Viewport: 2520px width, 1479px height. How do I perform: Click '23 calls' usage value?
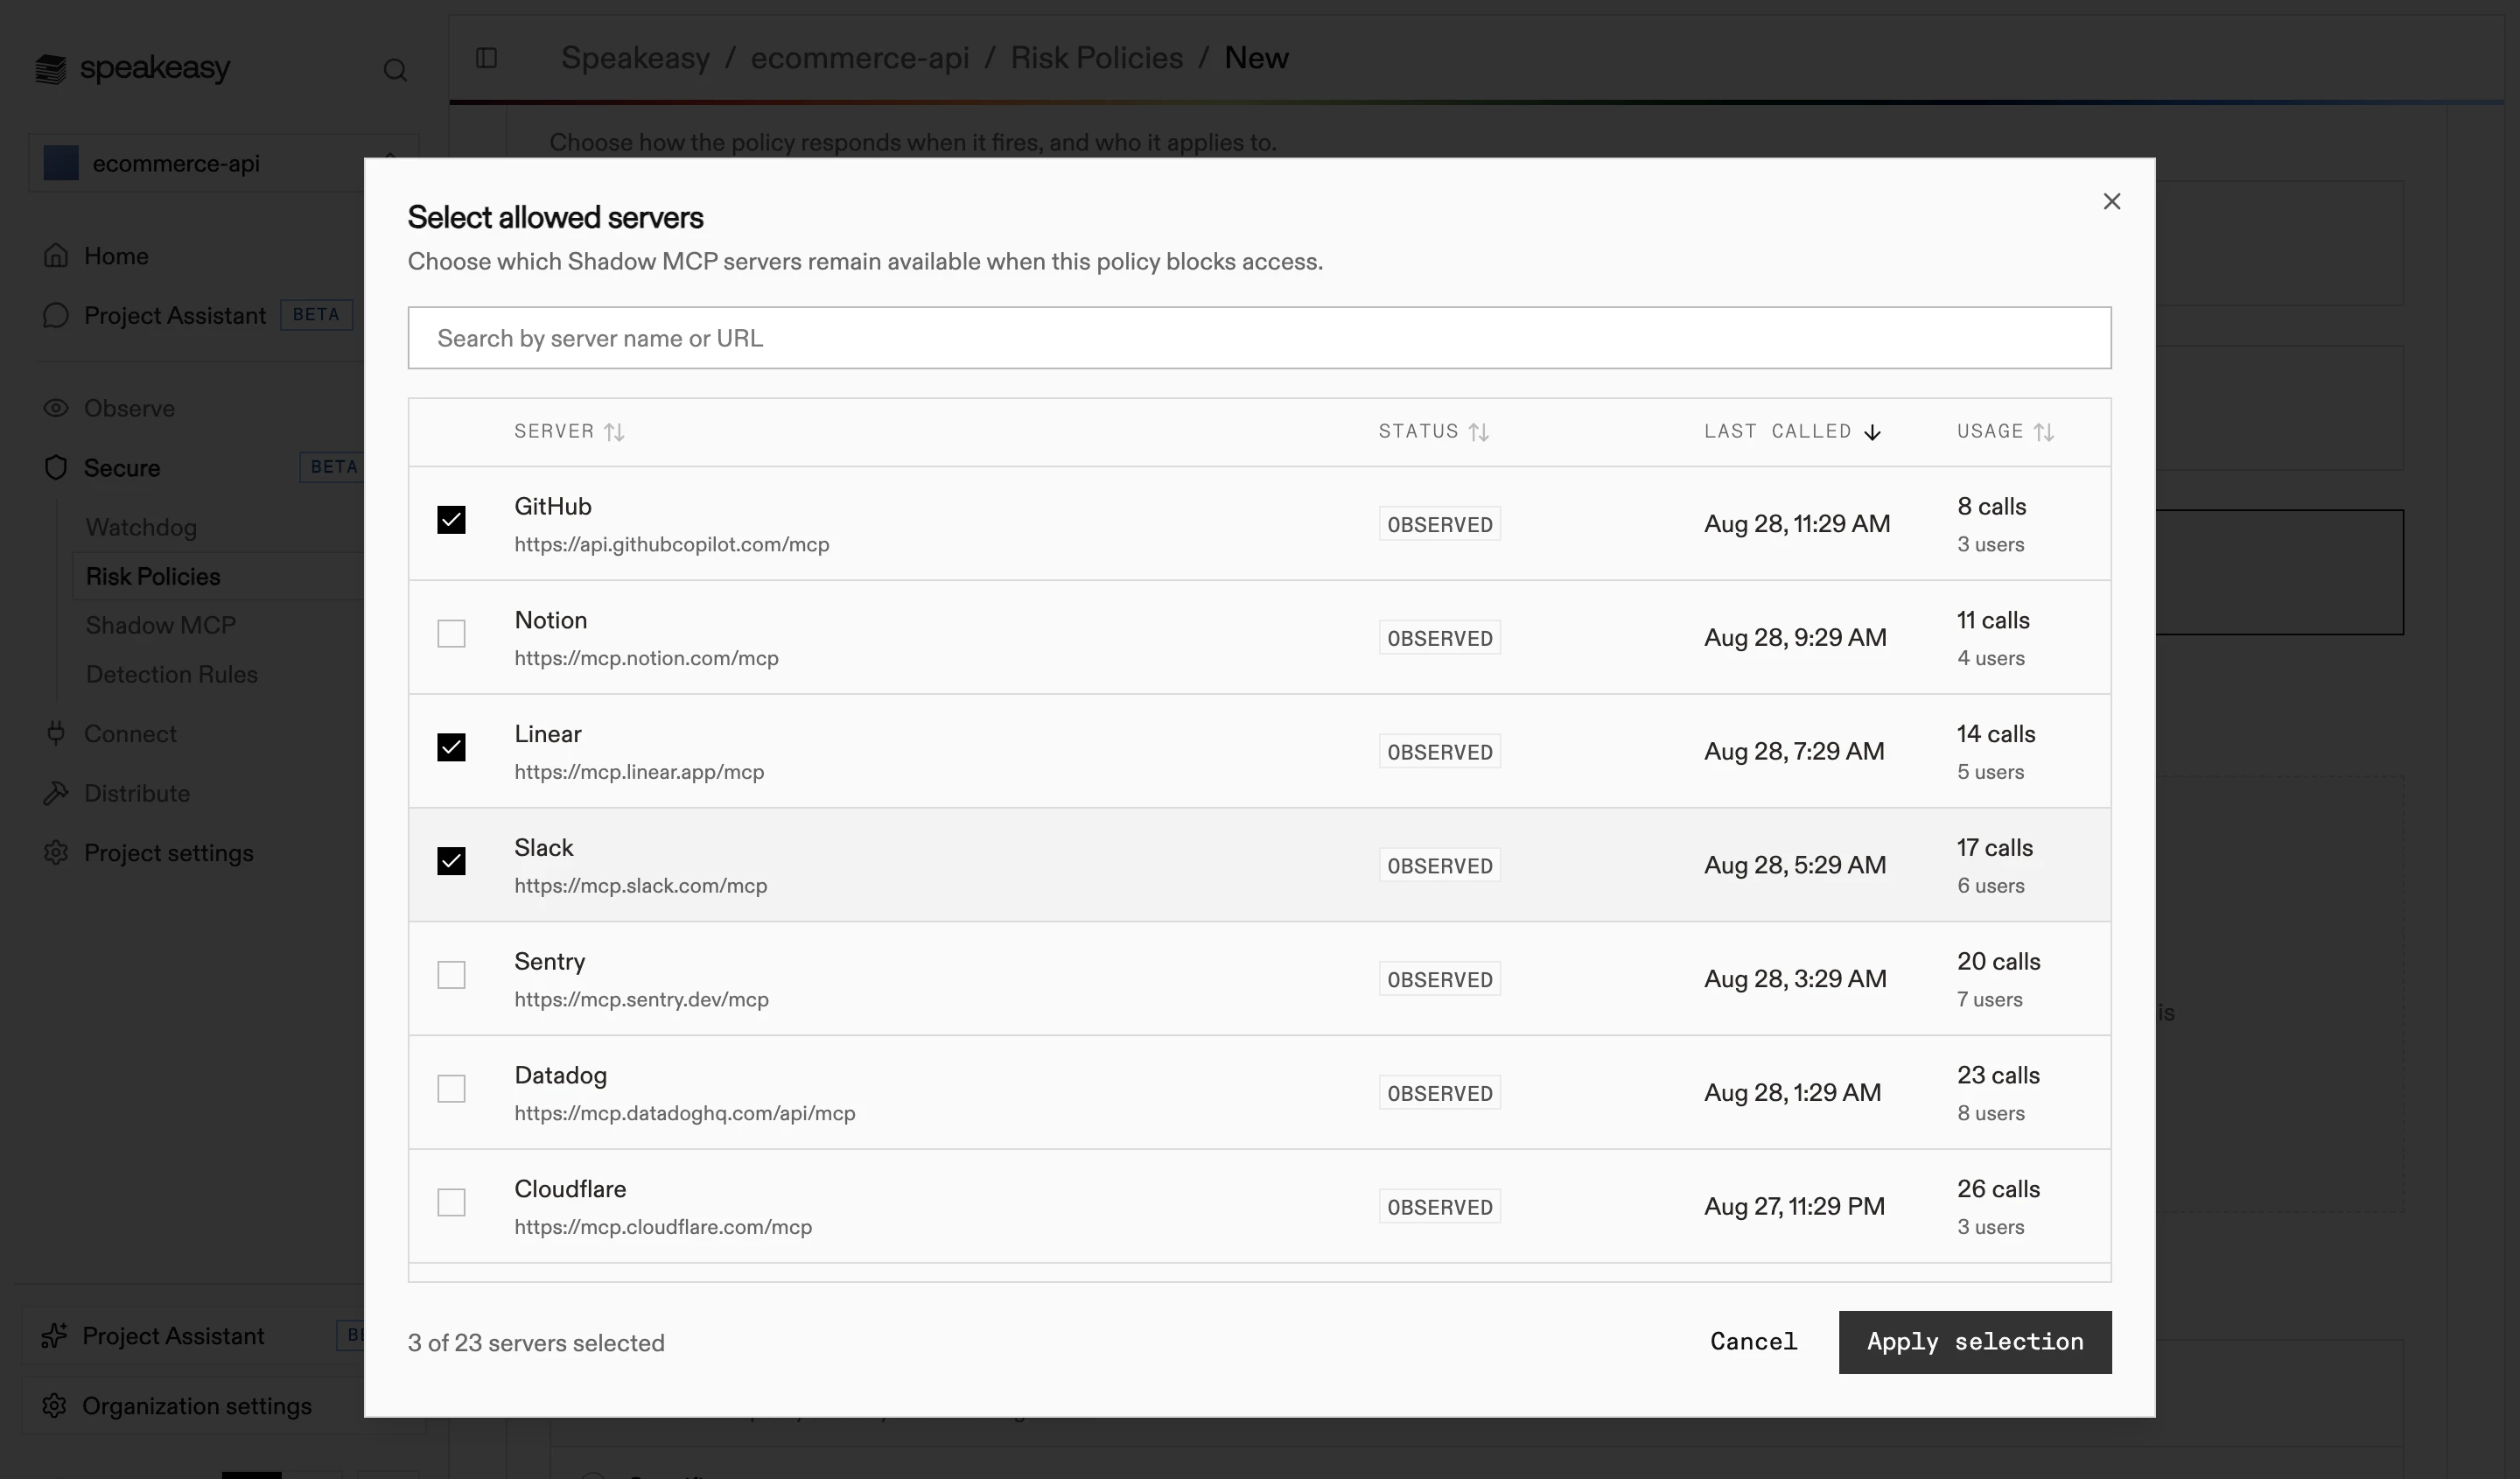pos(1998,1075)
